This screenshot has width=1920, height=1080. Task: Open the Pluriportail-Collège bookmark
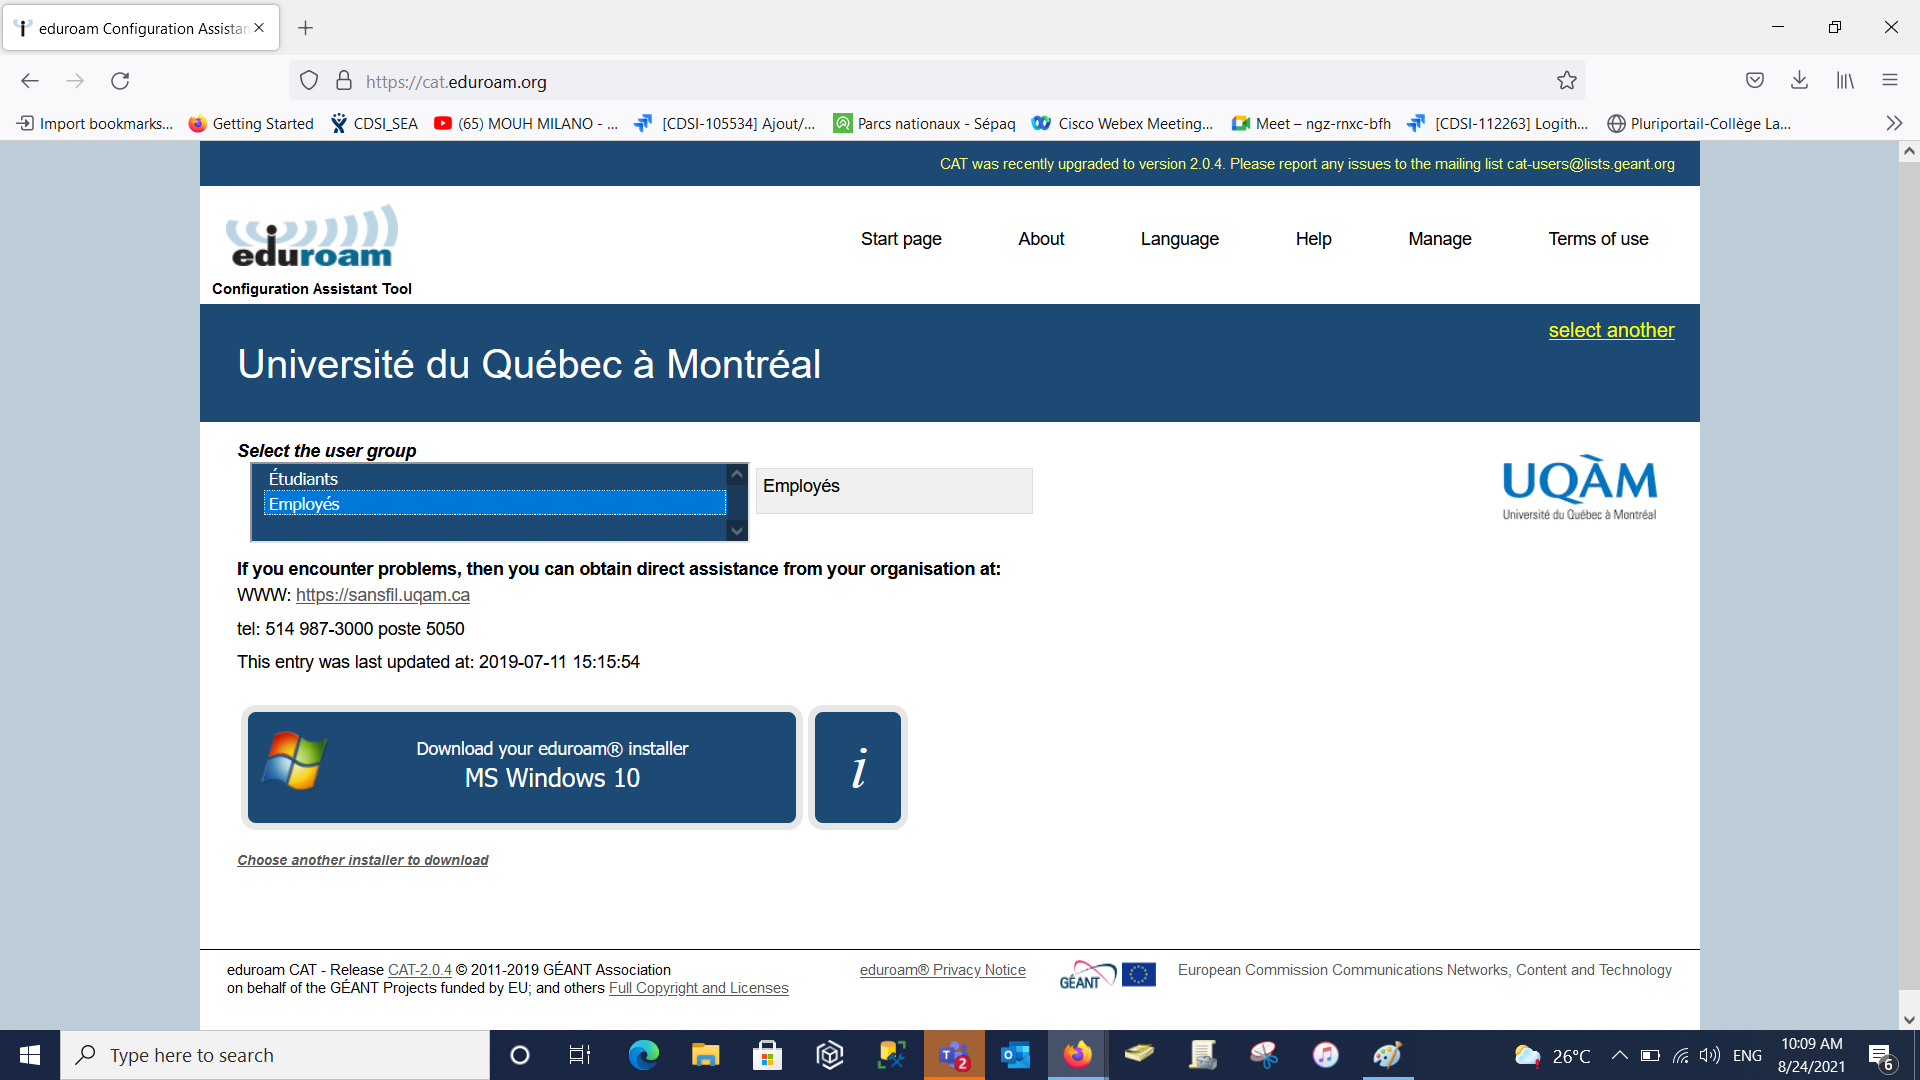(1698, 123)
